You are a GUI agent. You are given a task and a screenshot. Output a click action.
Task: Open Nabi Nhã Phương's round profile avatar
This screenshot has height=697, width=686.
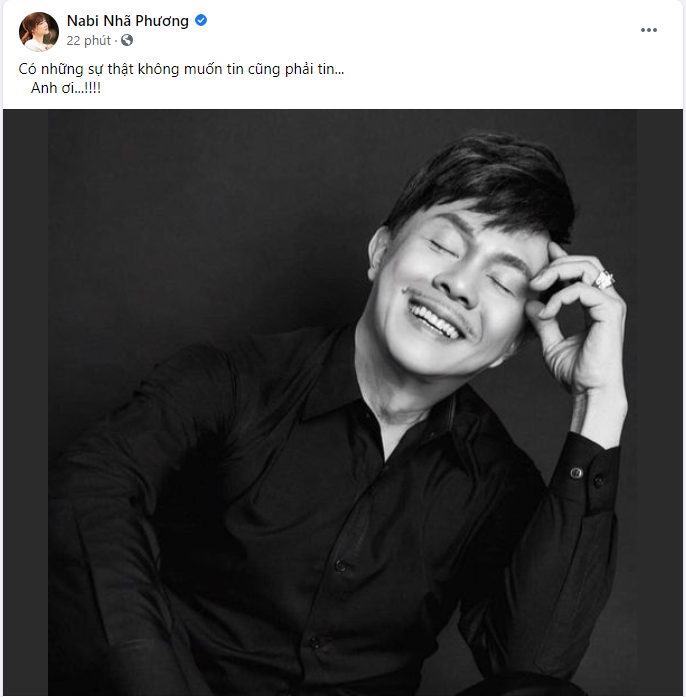pyautogui.click(x=39, y=32)
